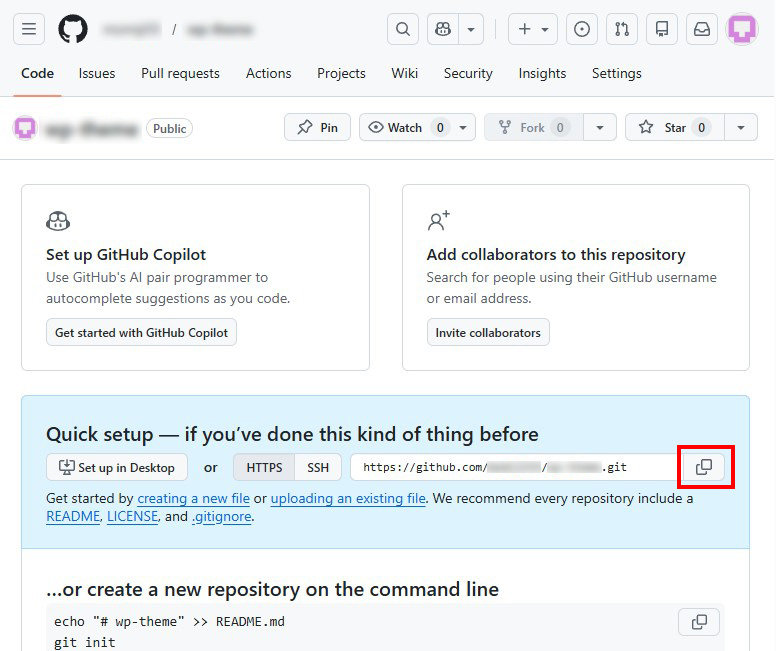Click the add collaborator person icon
This screenshot has height=651, width=776.
[x=438, y=221]
